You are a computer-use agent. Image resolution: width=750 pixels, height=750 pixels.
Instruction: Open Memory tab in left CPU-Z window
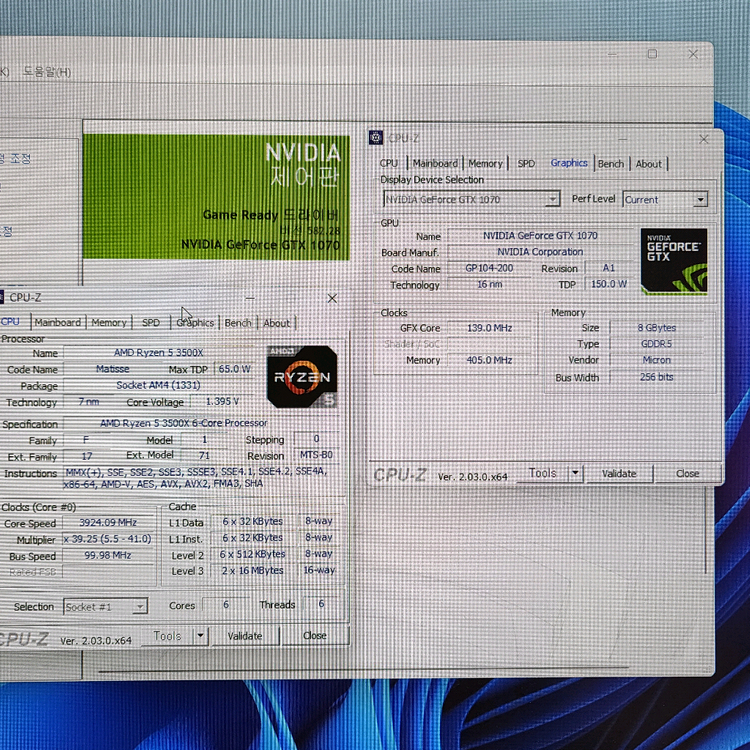click(x=109, y=322)
